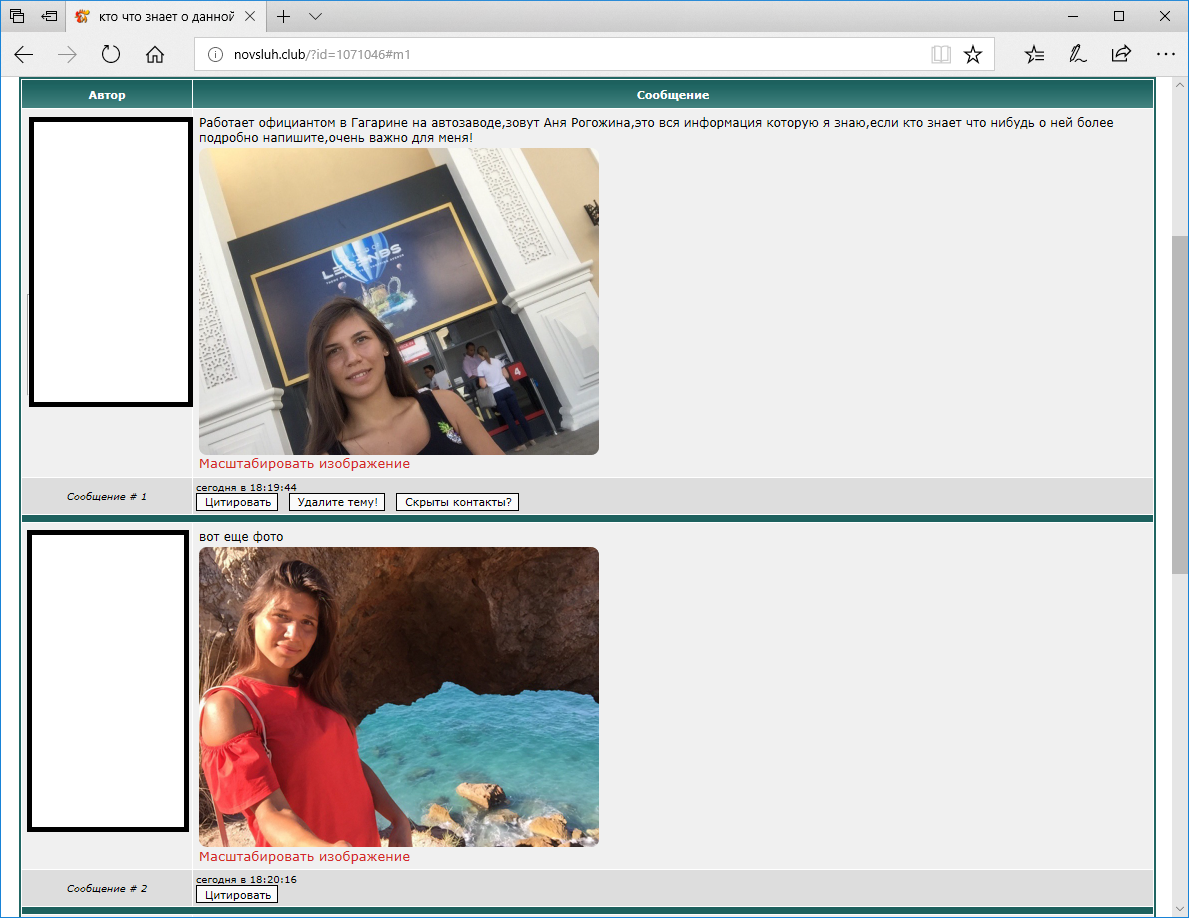Click the browser Back arrow
This screenshot has height=918, width=1189.
pyautogui.click(x=23, y=54)
